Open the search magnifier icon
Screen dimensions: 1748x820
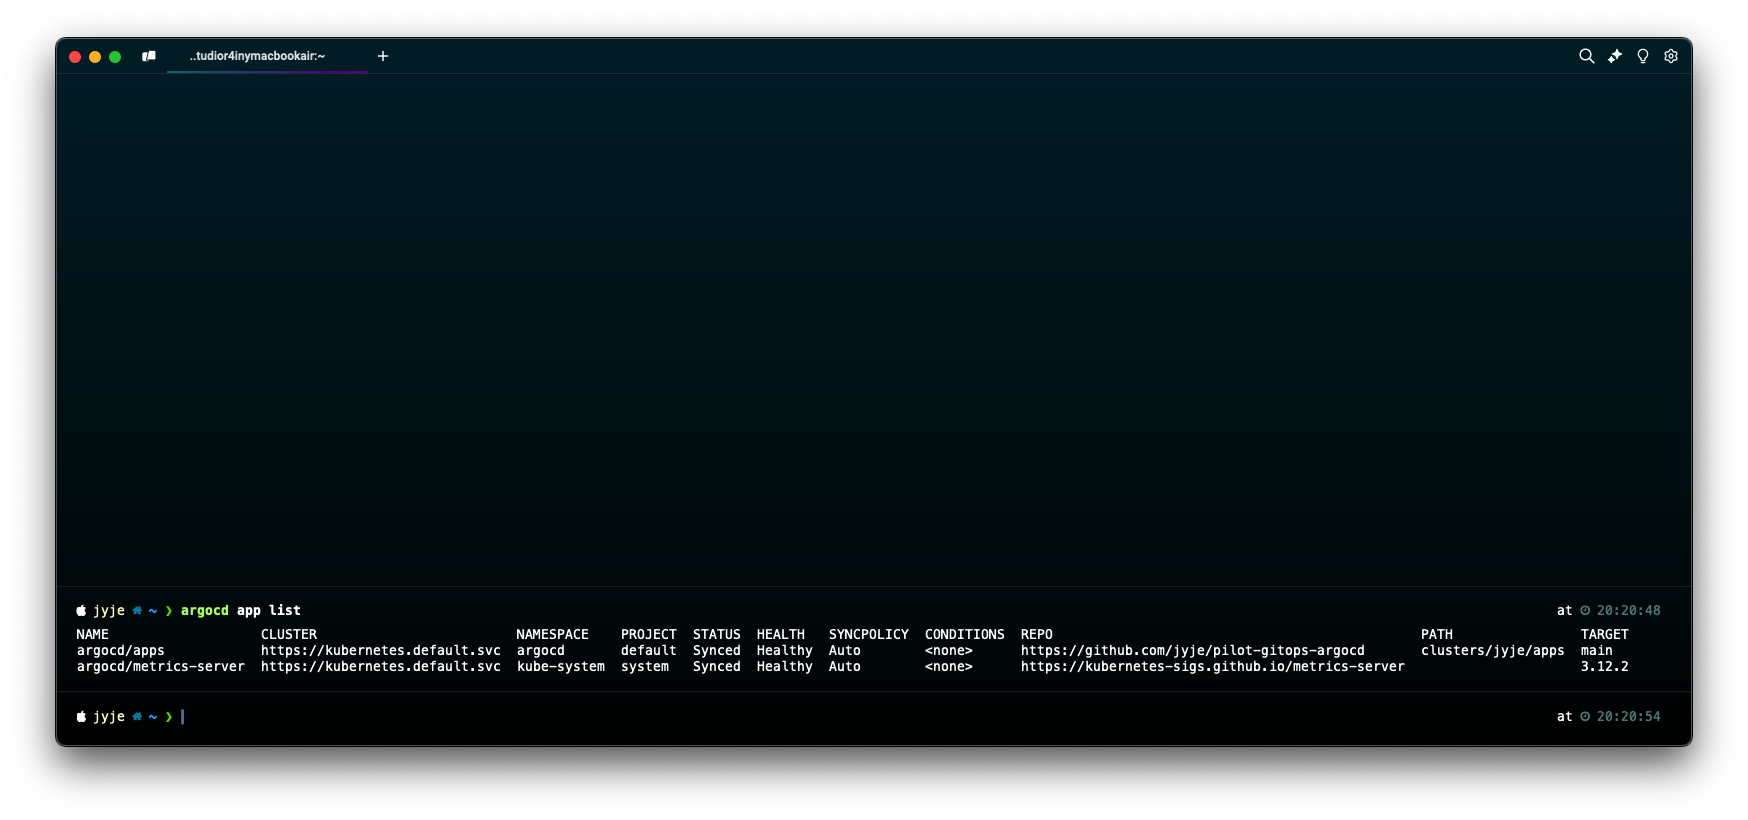1586,56
